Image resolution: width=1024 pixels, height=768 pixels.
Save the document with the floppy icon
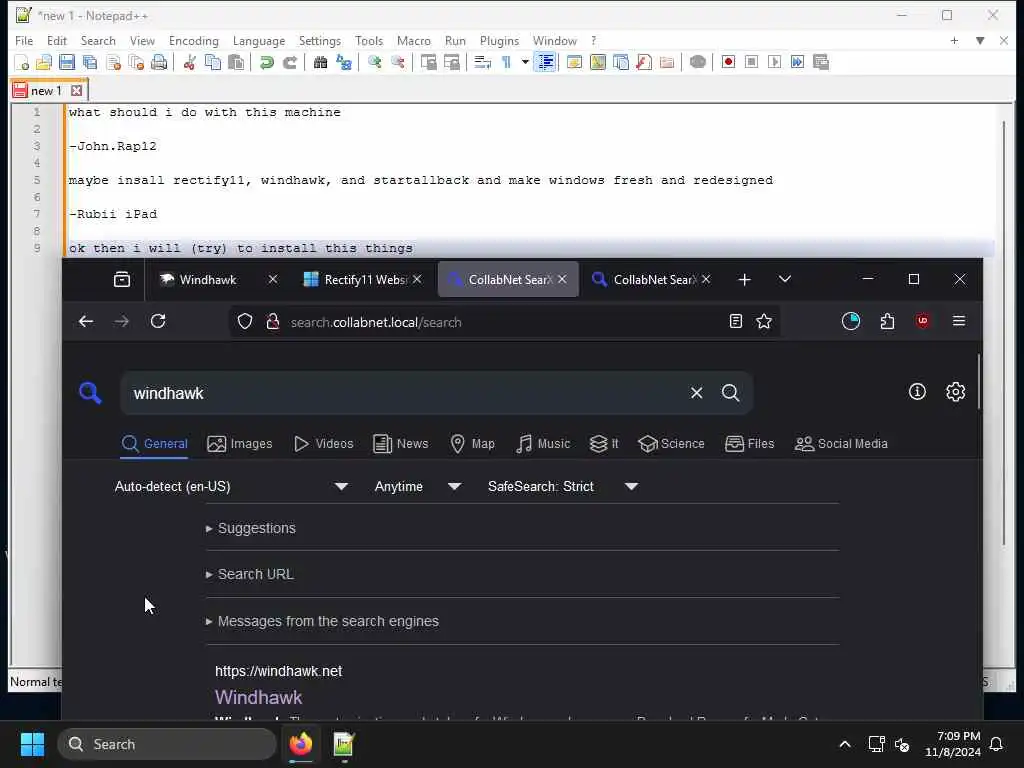[x=67, y=62]
